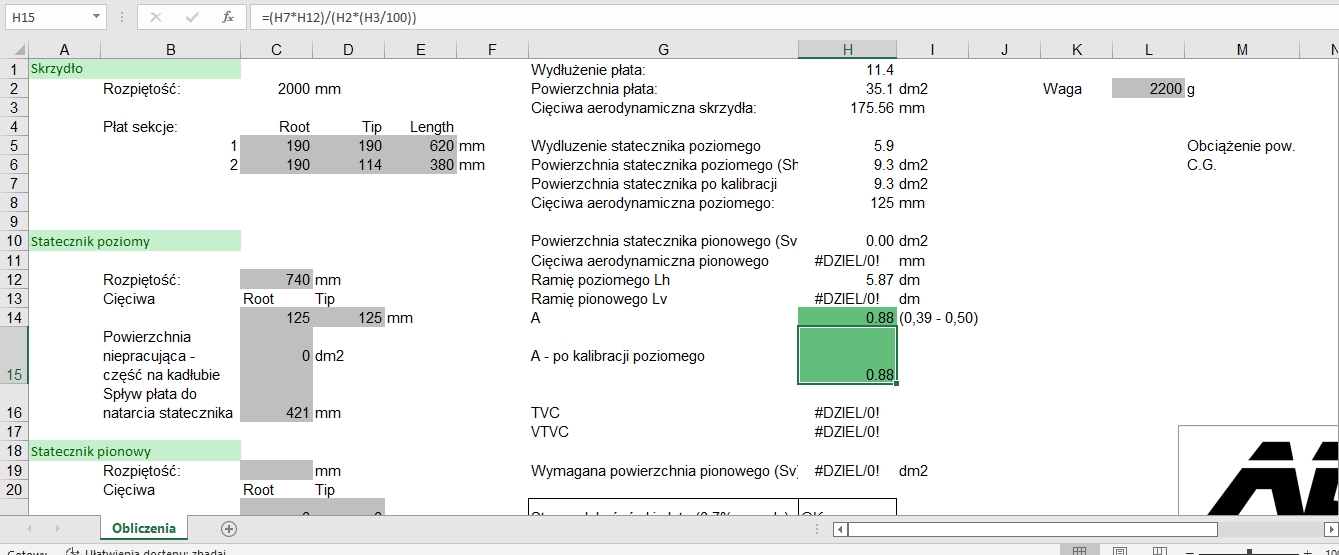Select the green Statecznik pionowy header cell
The height and width of the screenshot is (555, 1339).
click(135, 451)
